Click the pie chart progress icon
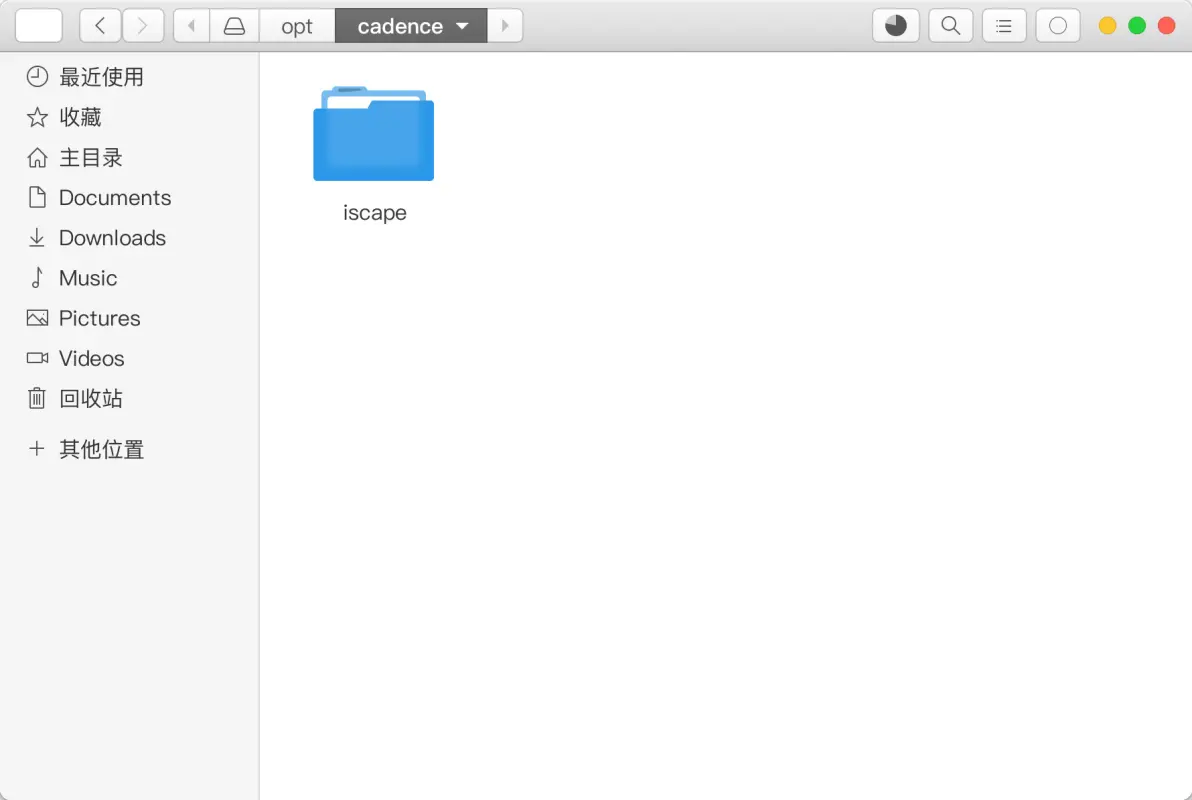The image size is (1192, 800). 896,26
